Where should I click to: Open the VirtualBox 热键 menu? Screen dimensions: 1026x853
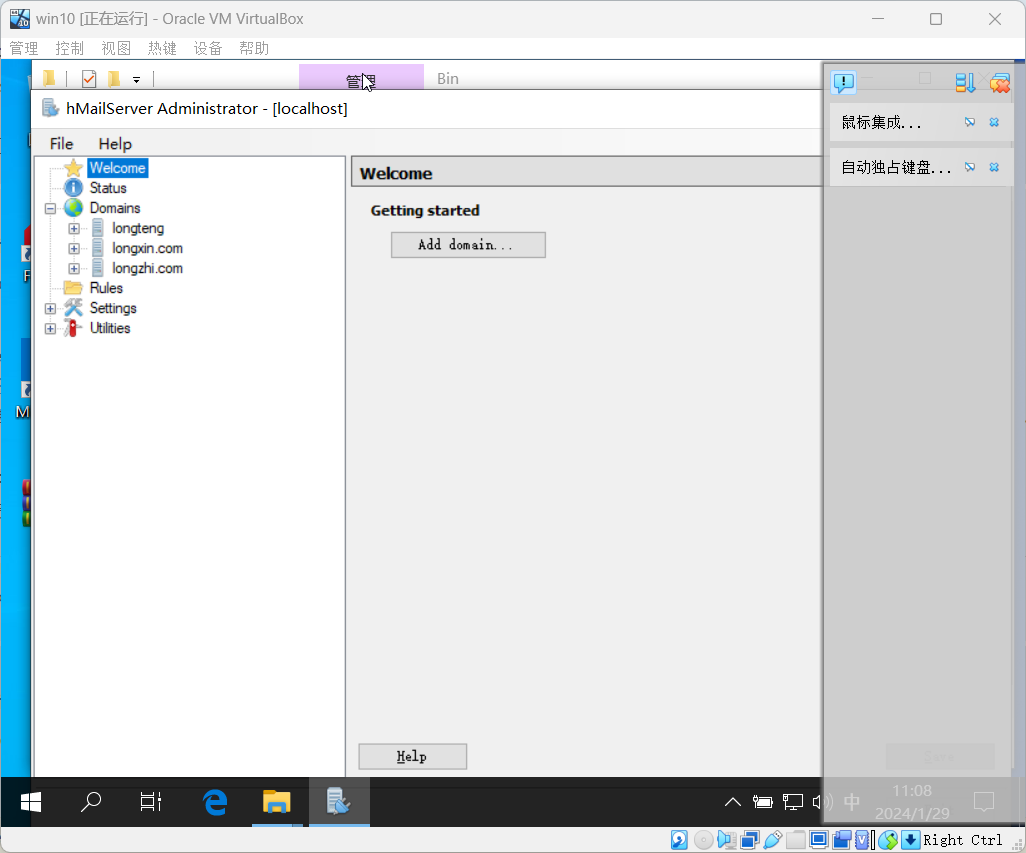162,48
